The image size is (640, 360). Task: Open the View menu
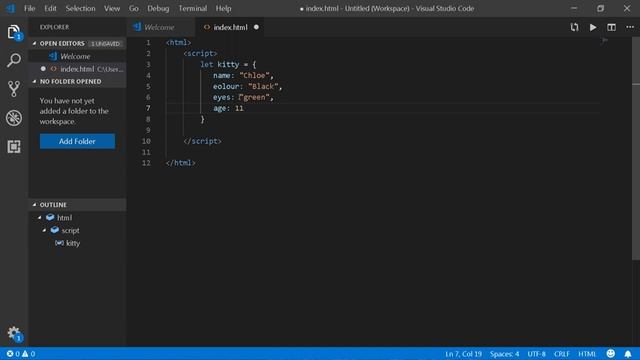coord(111,8)
